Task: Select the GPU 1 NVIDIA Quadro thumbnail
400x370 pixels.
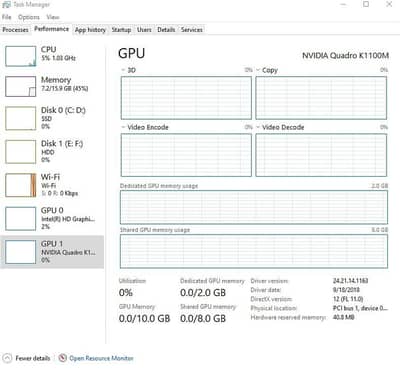Action: [x=20, y=252]
